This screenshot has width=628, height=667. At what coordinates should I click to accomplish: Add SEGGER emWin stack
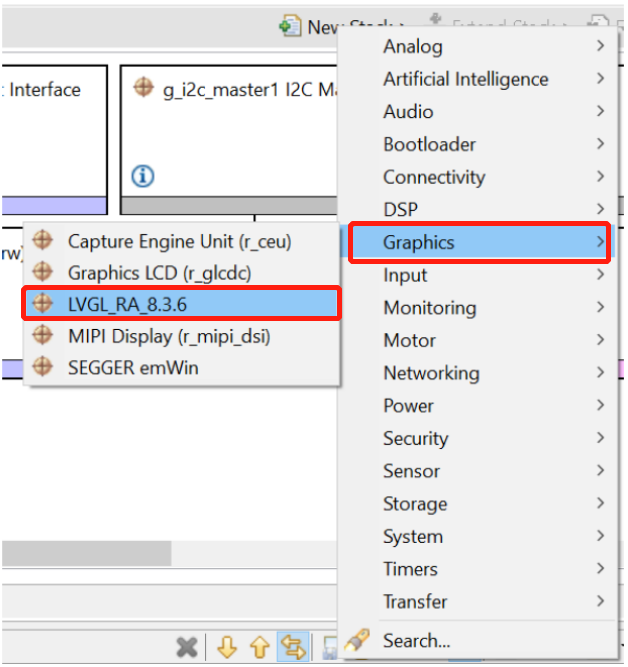tap(182, 368)
